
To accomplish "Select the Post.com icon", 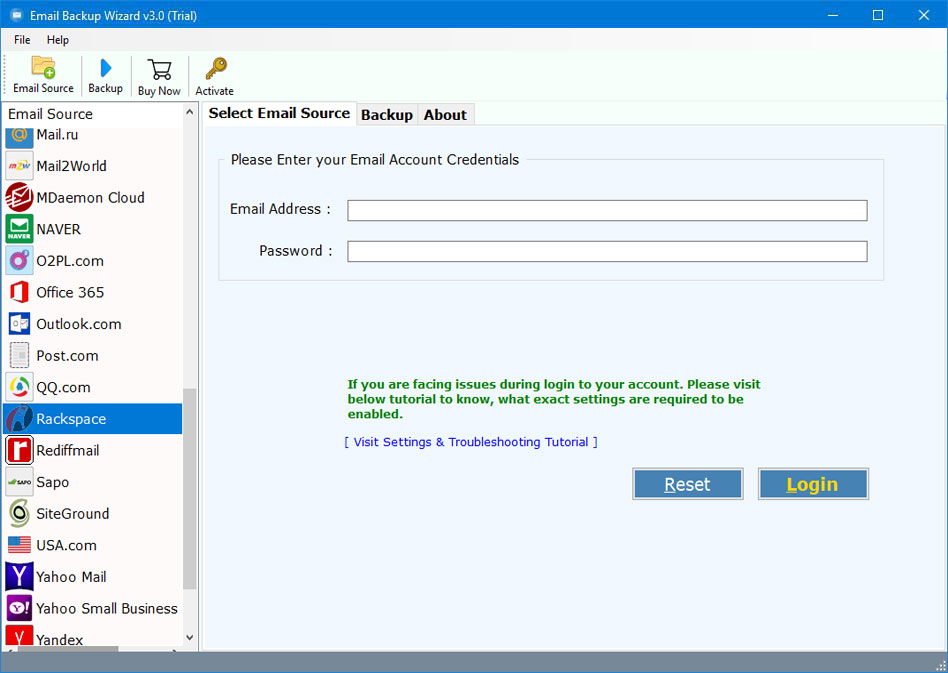I will click(x=19, y=356).
